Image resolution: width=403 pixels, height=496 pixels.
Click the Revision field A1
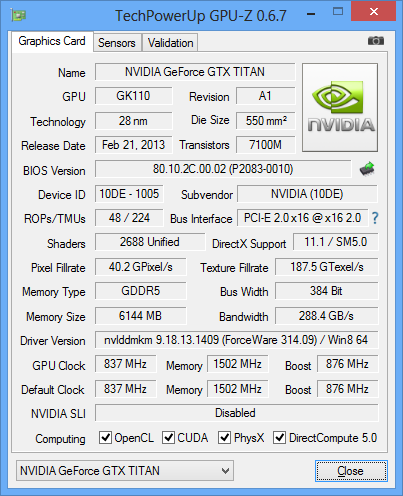266,96
